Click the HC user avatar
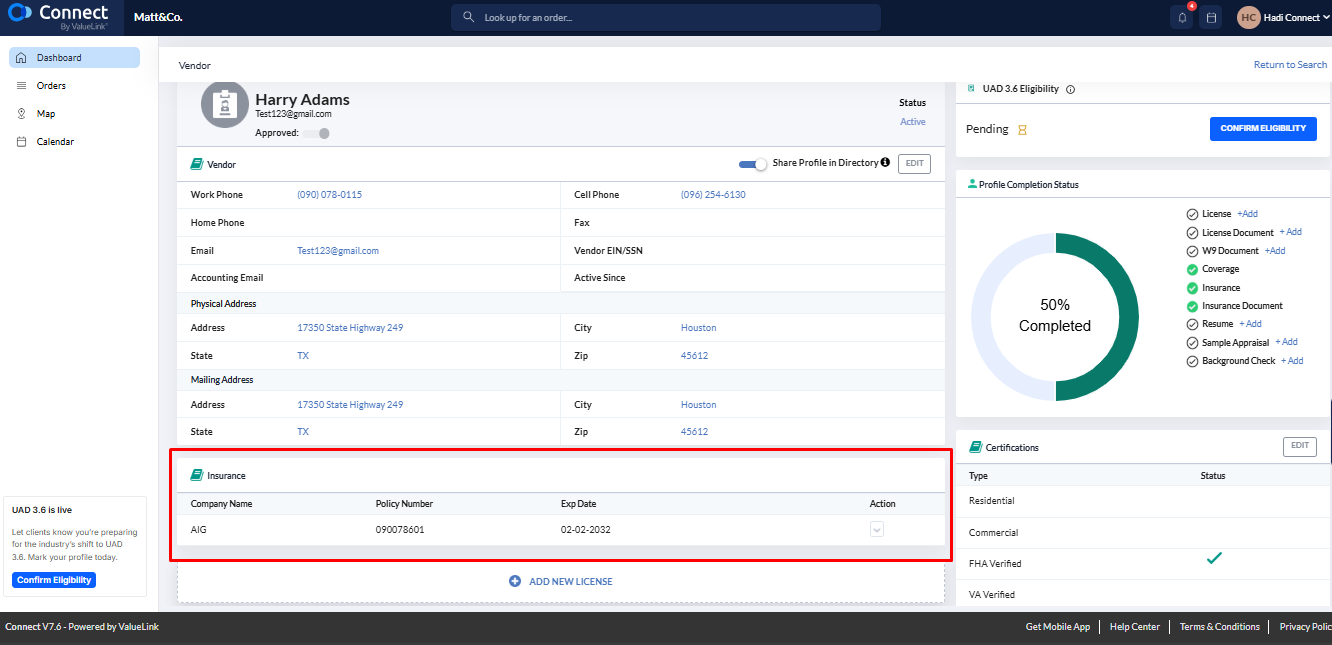 pyautogui.click(x=1248, y=18)
